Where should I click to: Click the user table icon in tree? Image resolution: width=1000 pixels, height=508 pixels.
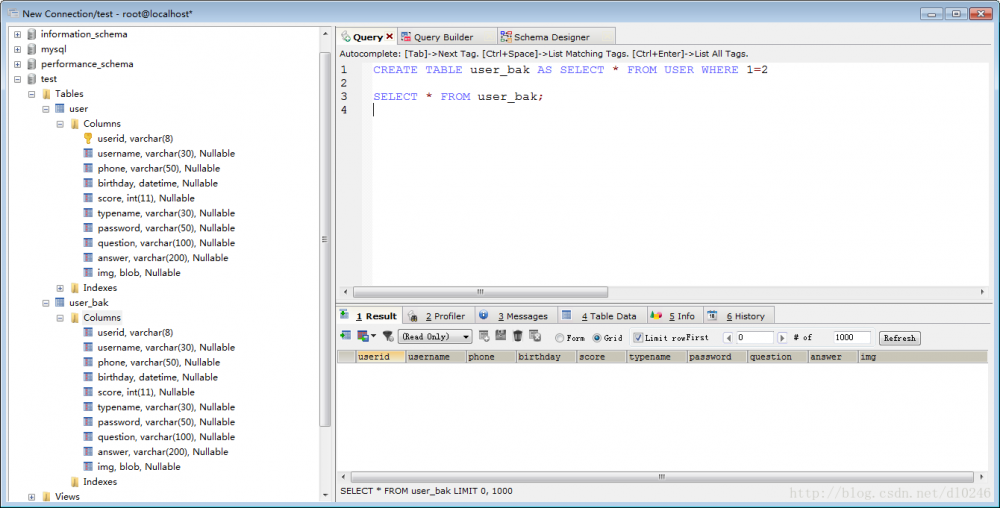(x=59, y=109)
